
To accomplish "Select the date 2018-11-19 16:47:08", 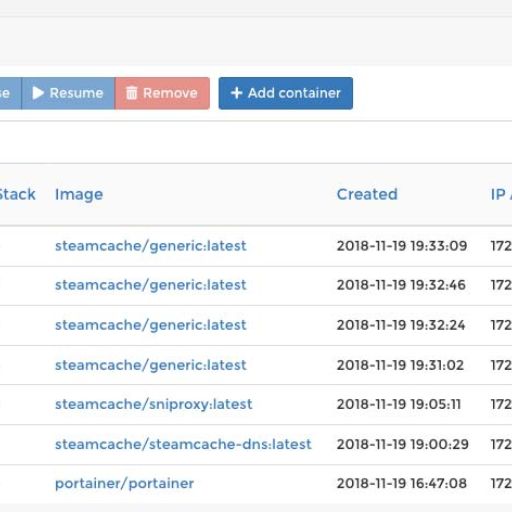I will tap(402, 484).
